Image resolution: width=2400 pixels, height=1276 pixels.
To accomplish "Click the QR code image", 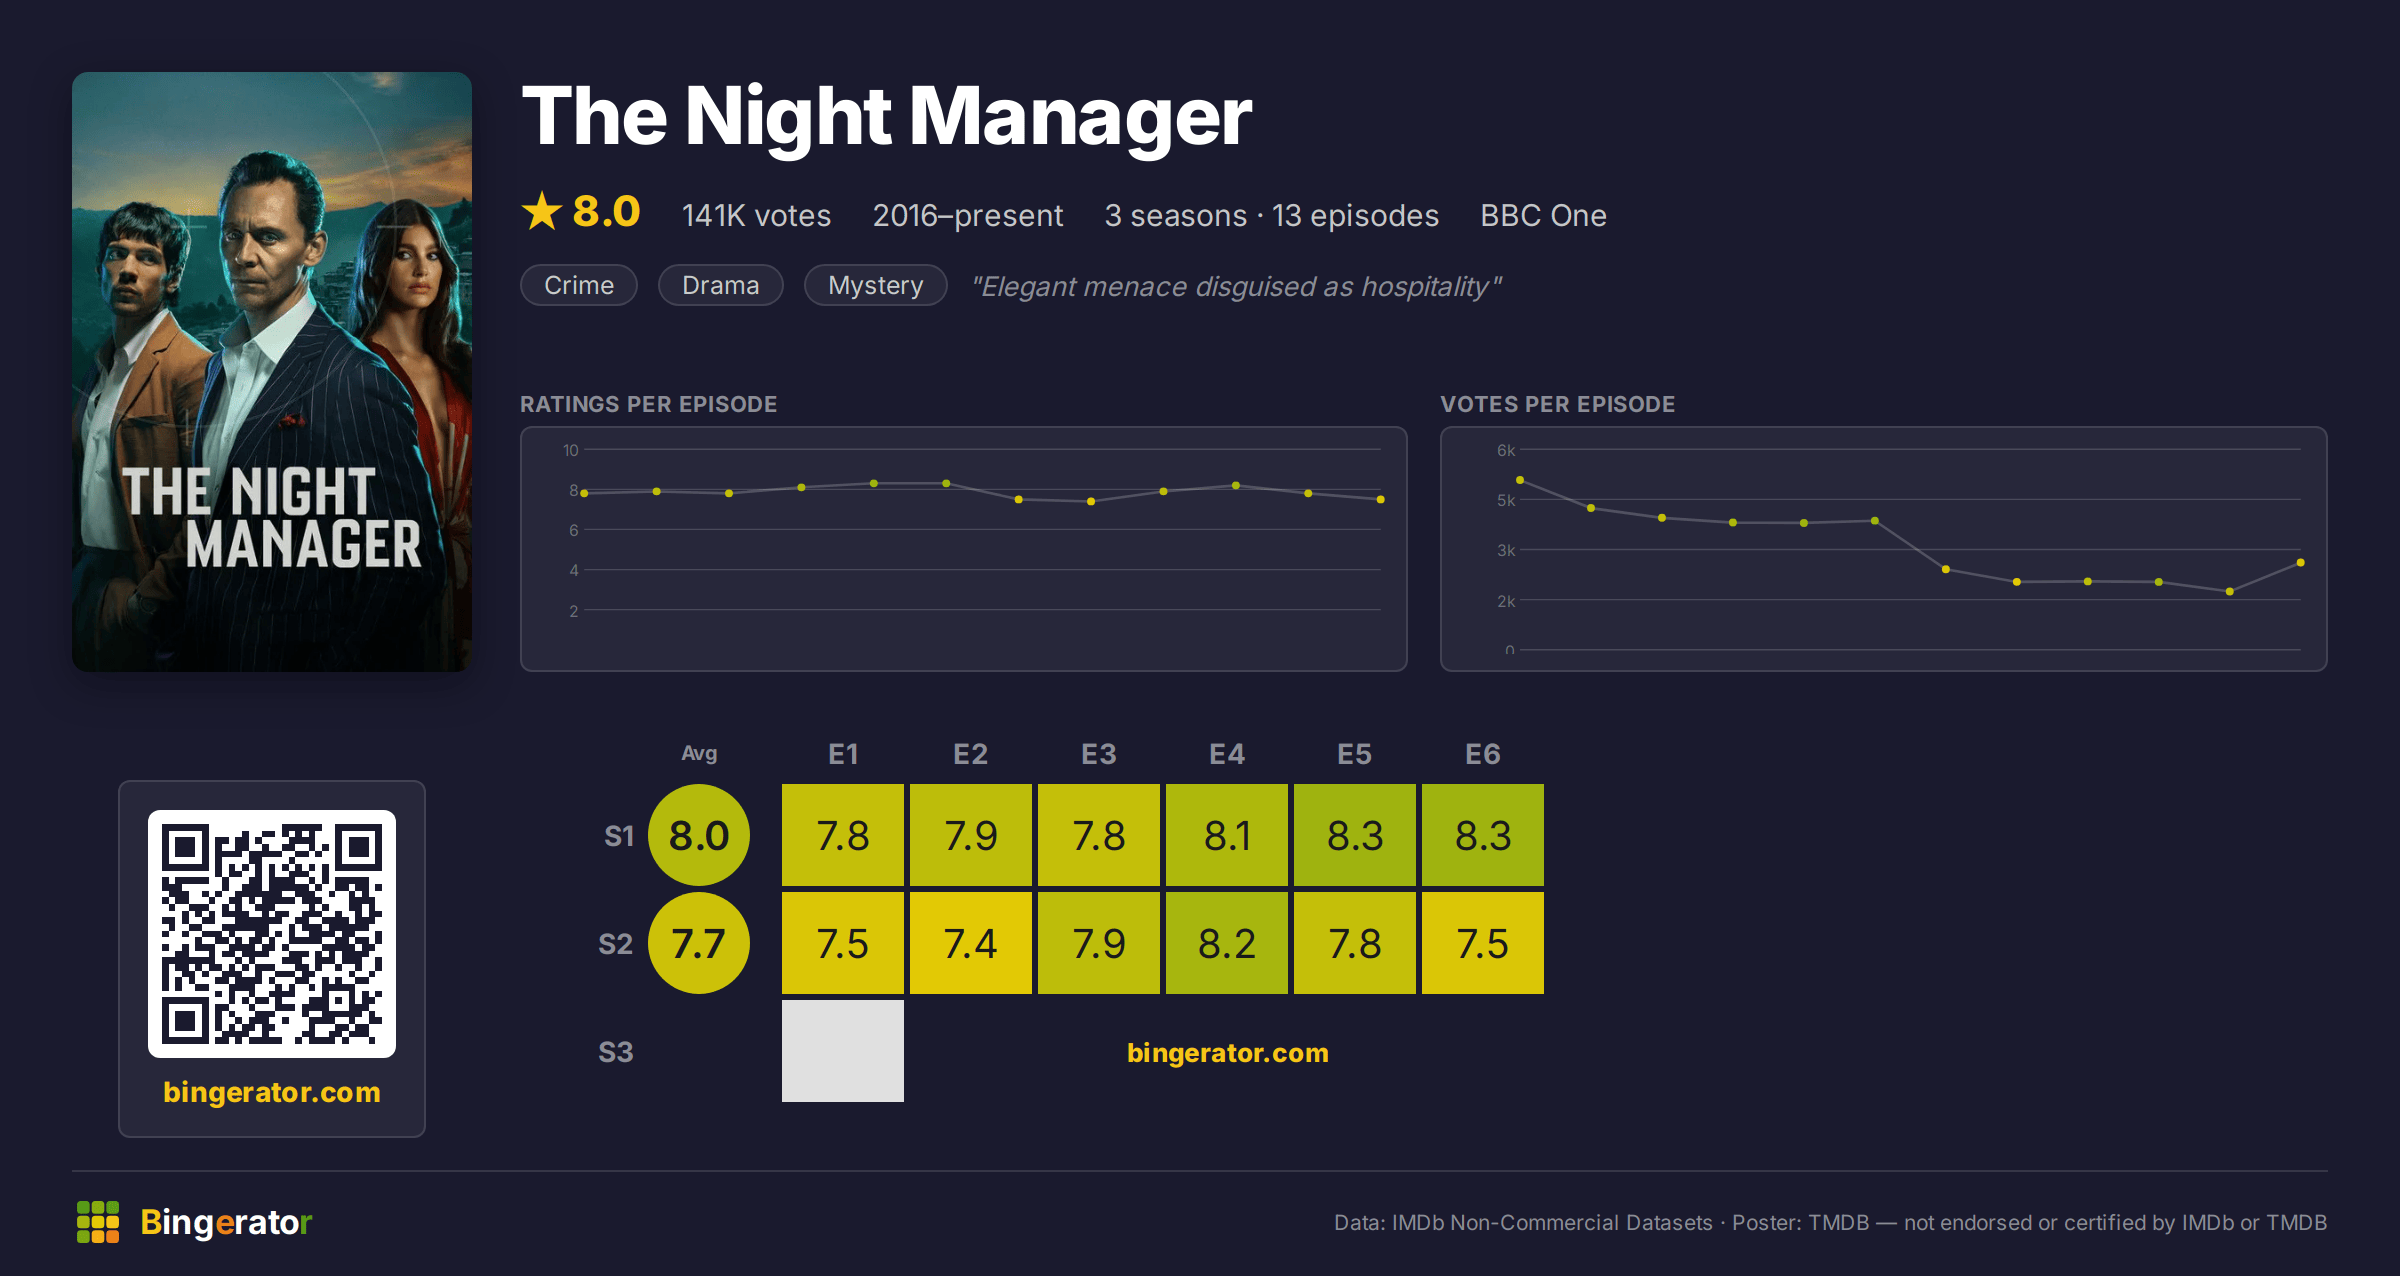I will (272, 933).
